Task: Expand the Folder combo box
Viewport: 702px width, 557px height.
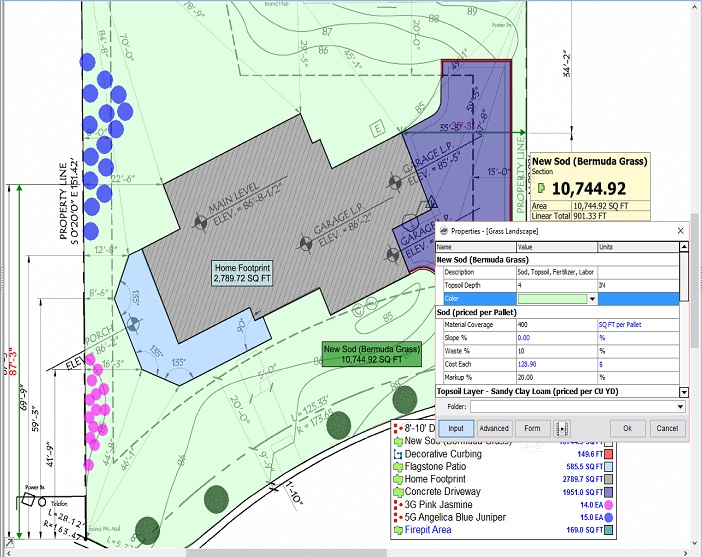Action: [680, 407]
